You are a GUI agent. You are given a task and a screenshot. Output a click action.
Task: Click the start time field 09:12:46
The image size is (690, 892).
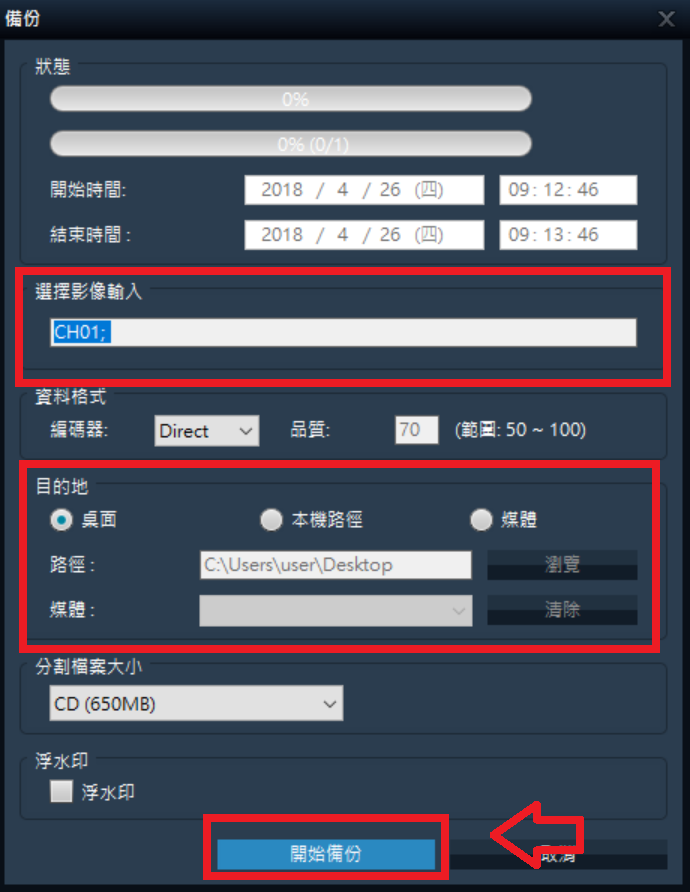point(568,189)
